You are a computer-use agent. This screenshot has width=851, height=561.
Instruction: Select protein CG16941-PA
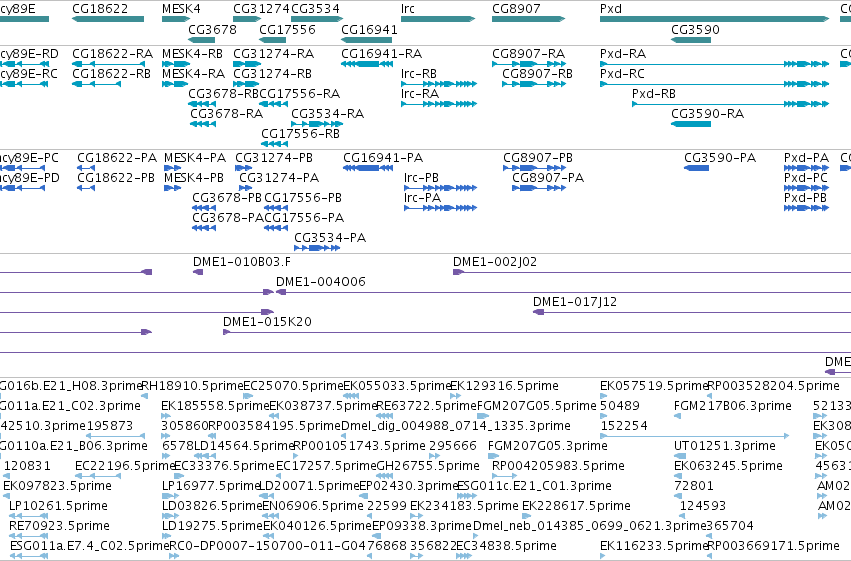[383, 157]
